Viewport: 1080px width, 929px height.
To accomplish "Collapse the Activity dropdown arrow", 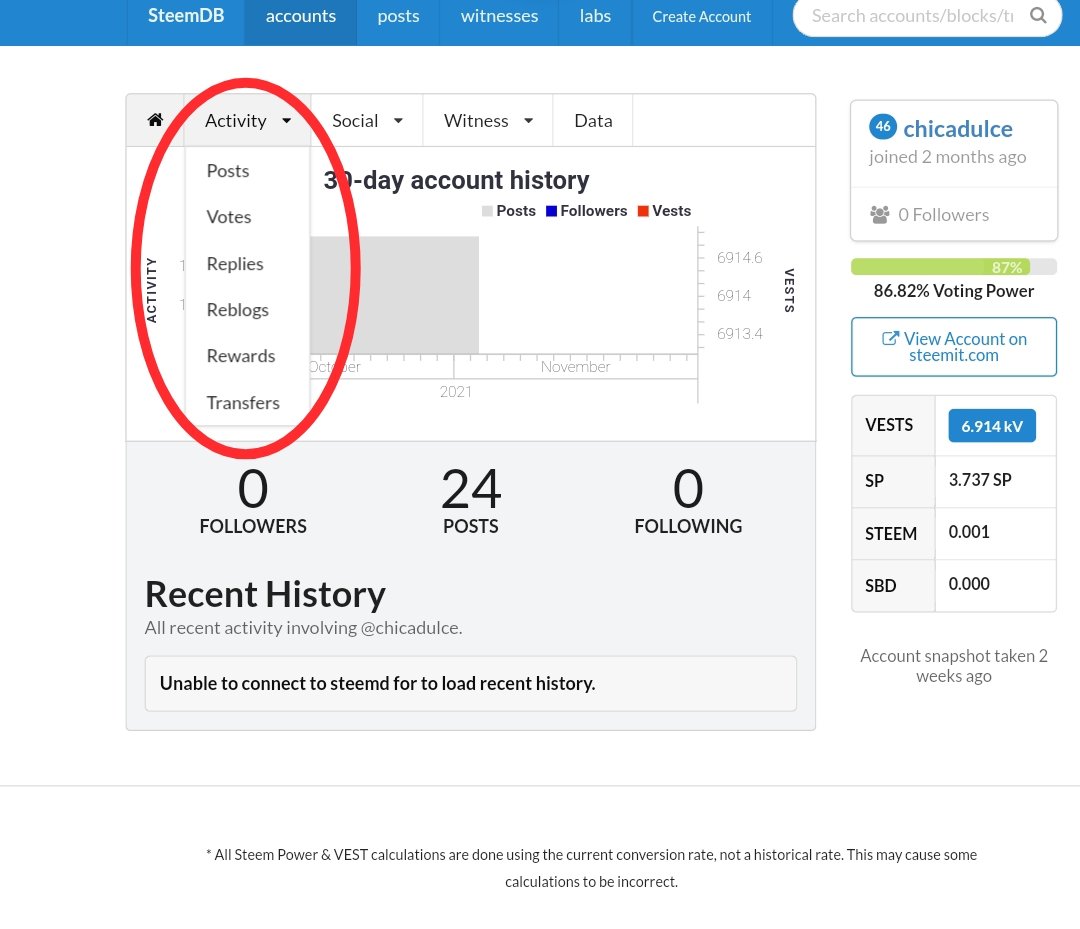I will coord(287,121).
